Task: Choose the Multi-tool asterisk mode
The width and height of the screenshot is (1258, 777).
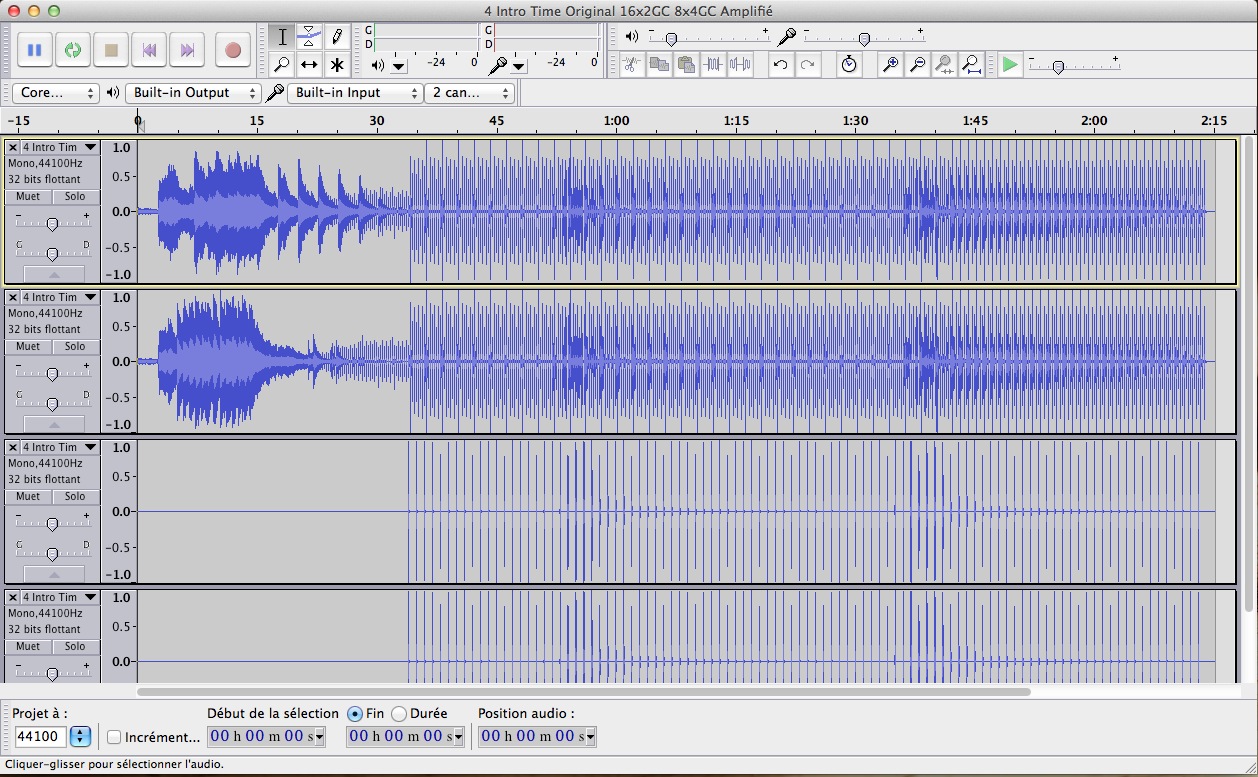Action: pos(337,65)
